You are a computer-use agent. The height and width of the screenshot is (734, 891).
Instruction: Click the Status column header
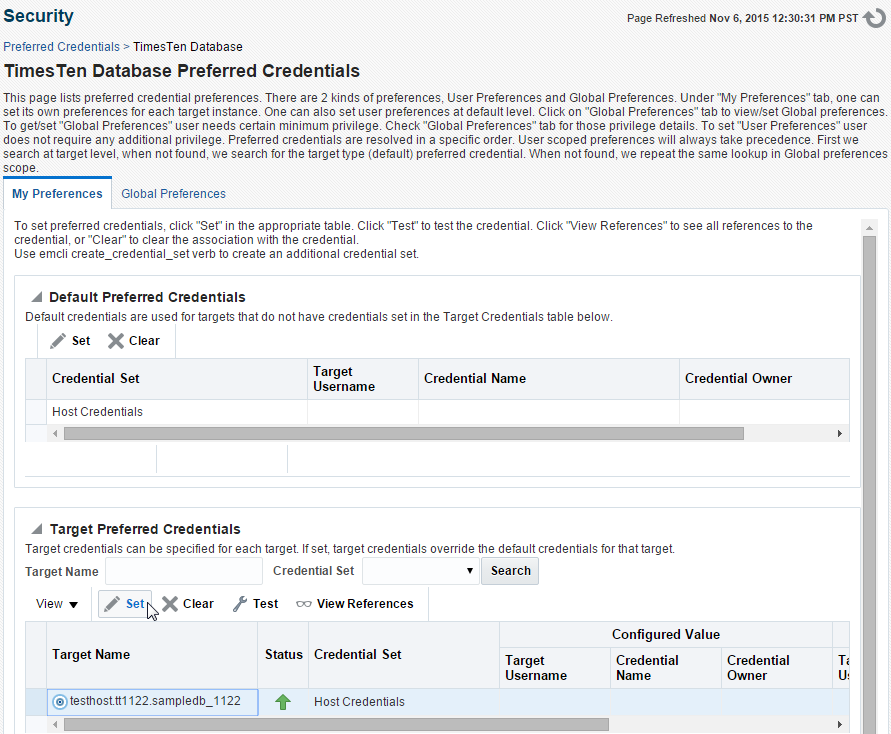tap(283, 655)
